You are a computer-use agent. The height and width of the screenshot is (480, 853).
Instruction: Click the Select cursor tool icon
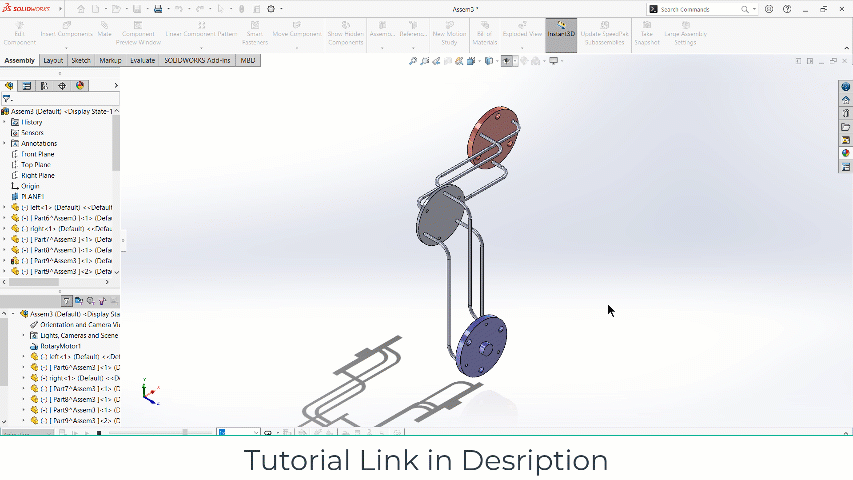point(220,9)
